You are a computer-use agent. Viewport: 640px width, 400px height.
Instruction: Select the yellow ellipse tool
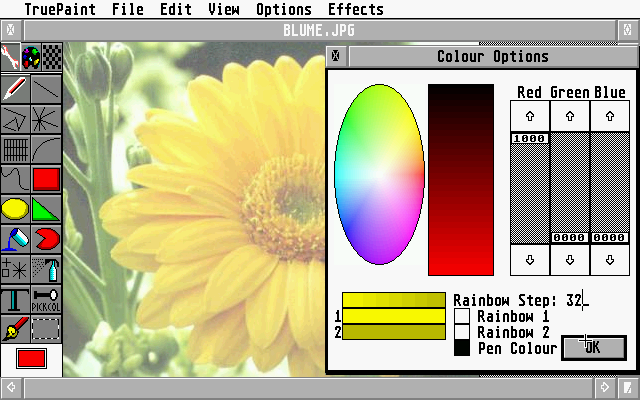(16, 209)
